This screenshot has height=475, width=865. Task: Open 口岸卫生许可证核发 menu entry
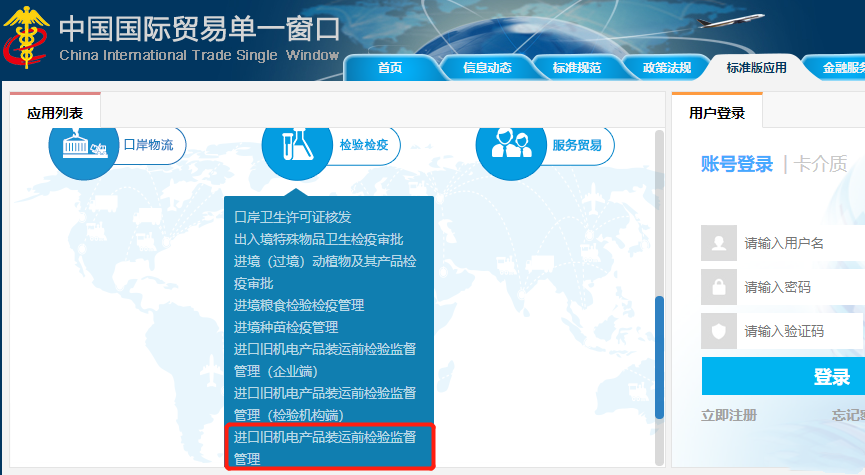[292, 217]
